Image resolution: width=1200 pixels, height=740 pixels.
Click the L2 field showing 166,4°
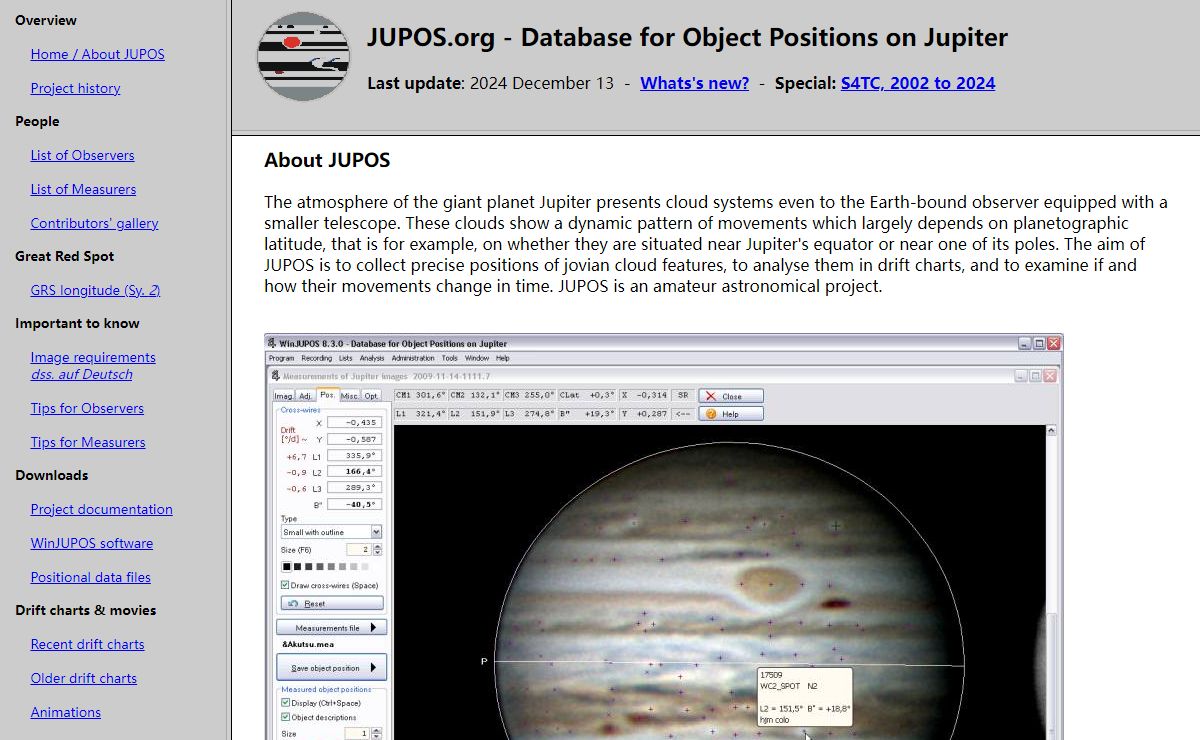point(354,471)
